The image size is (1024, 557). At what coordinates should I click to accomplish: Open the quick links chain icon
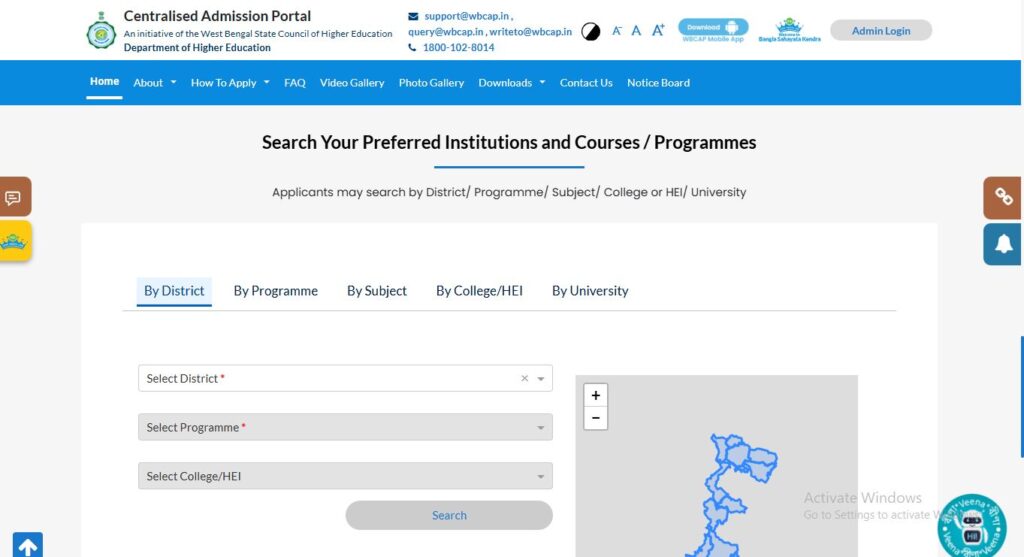pyautogui.click(x=1003, y=197)
